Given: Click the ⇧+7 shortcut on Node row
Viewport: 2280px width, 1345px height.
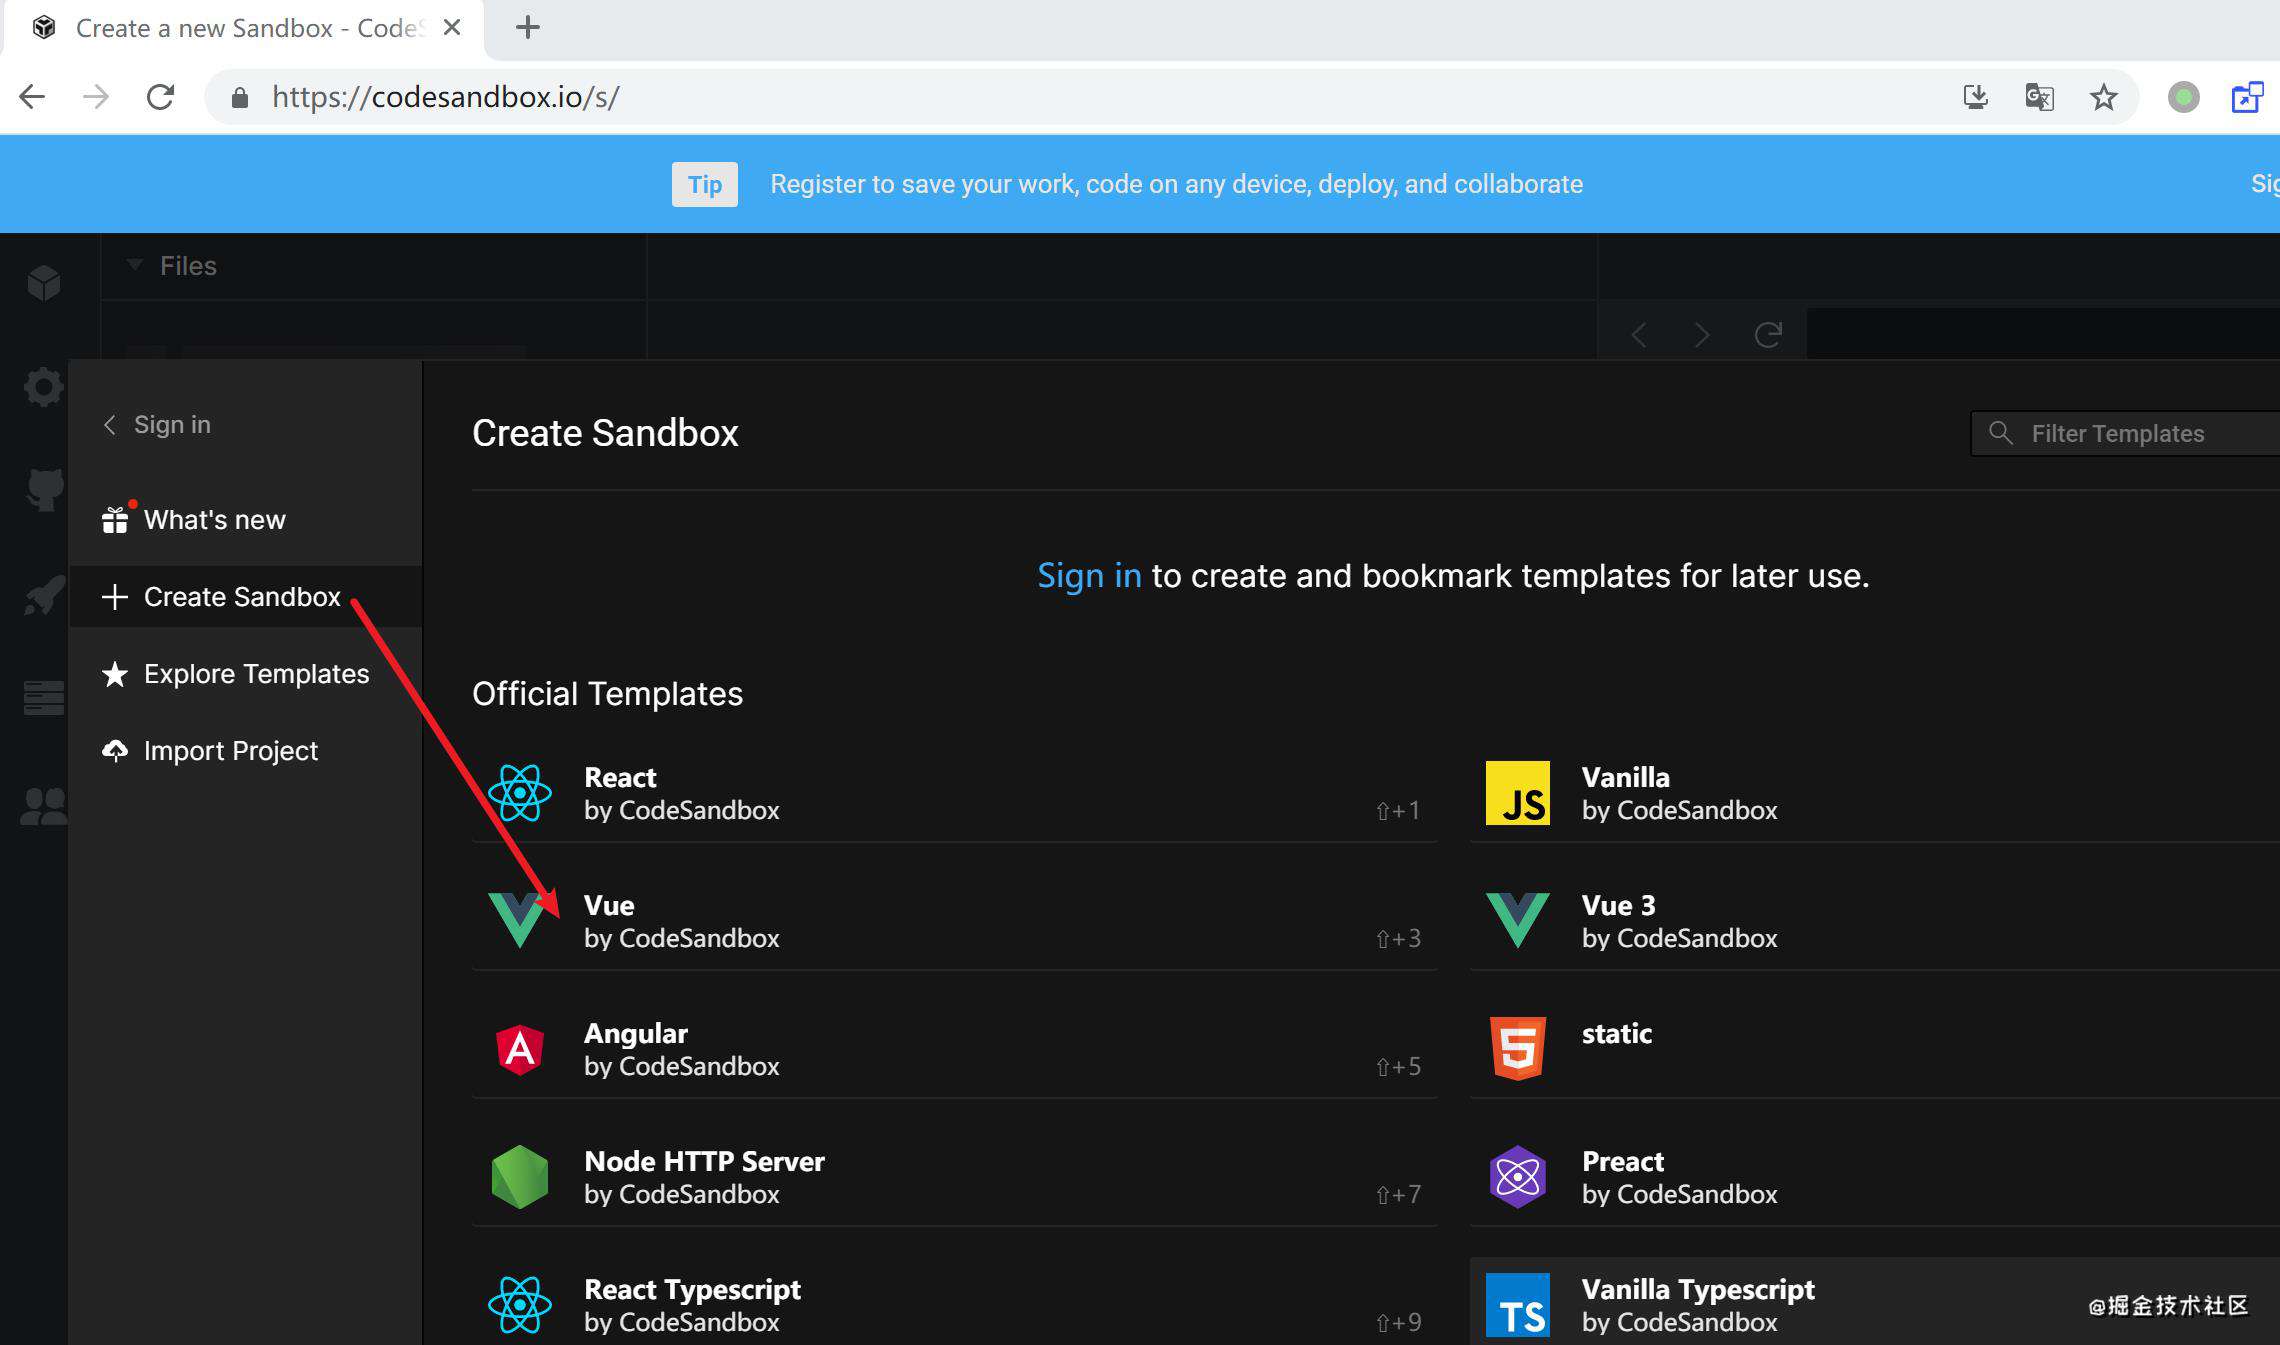Looking at the screenshot, I should 1398,1195.
